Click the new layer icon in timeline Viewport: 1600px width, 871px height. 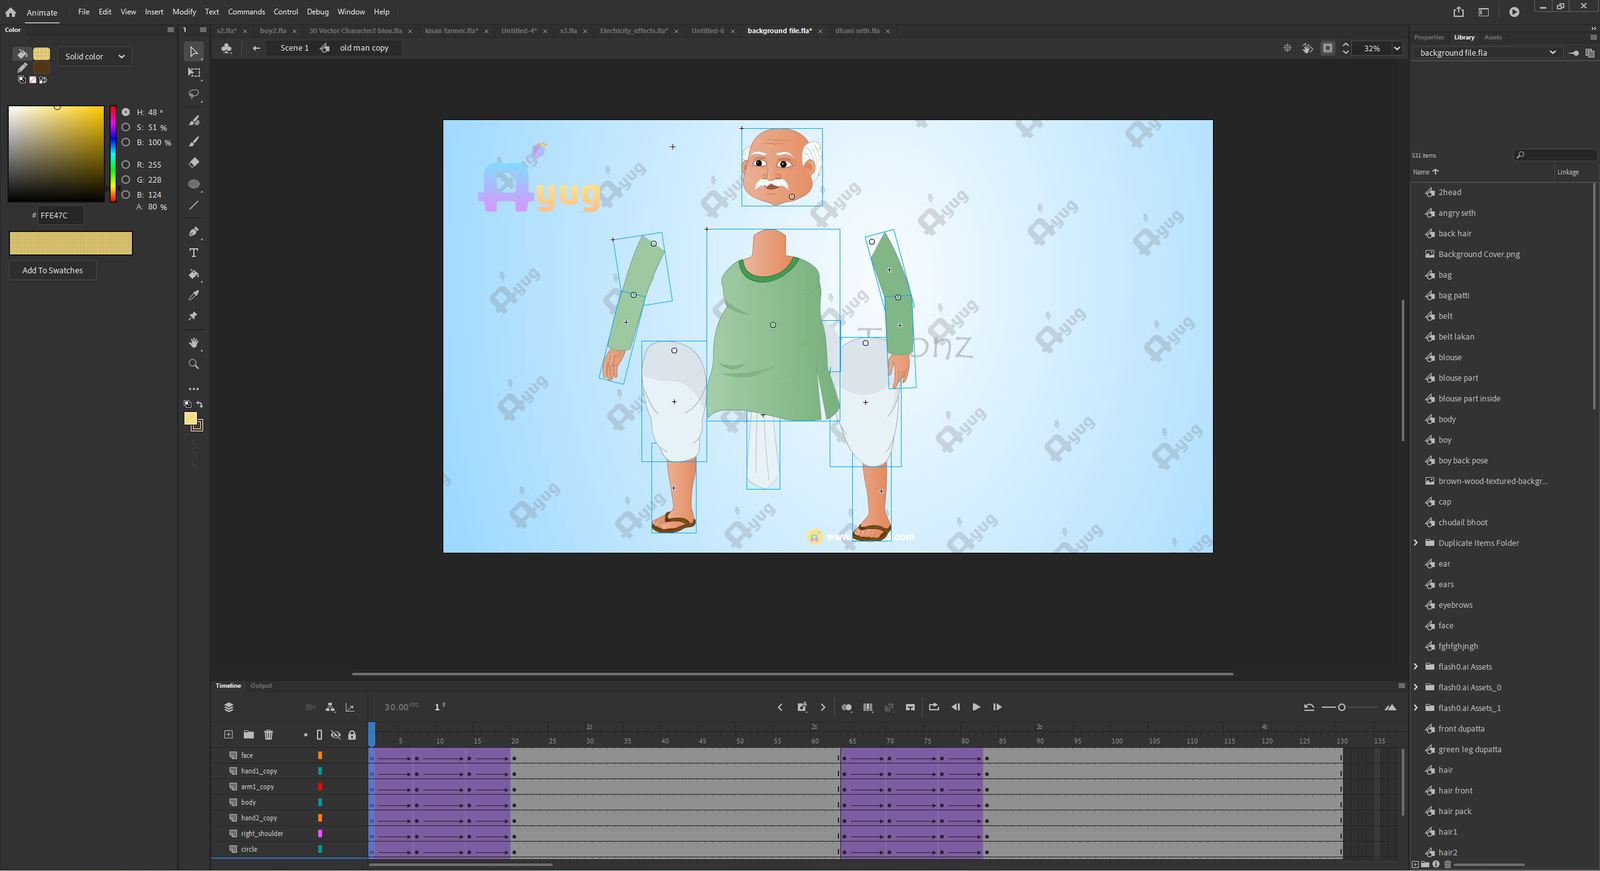[x=228, y=735]
